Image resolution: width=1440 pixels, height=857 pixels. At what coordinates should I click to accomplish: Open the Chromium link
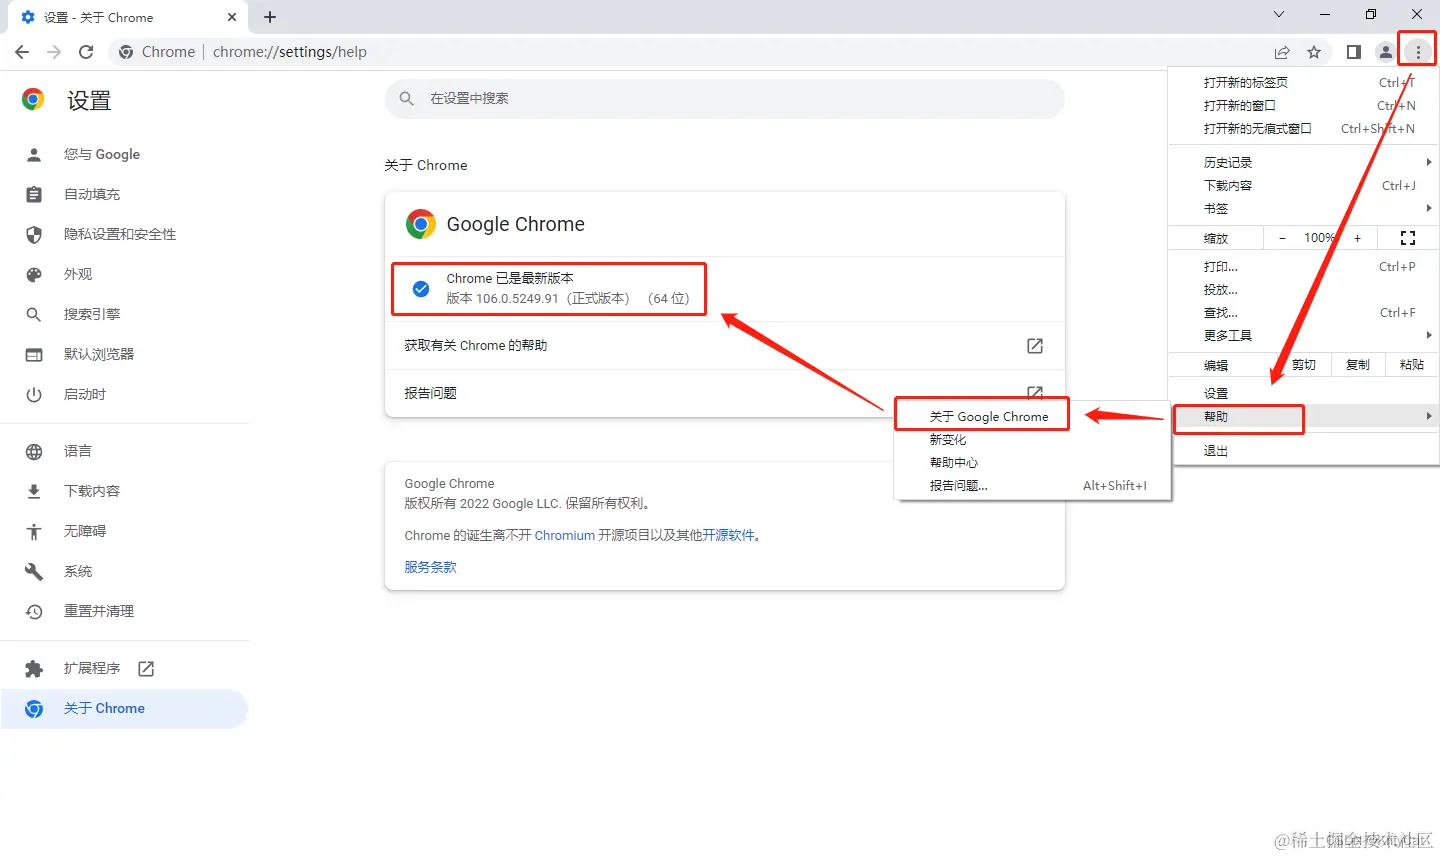click(x=564, y=535)
